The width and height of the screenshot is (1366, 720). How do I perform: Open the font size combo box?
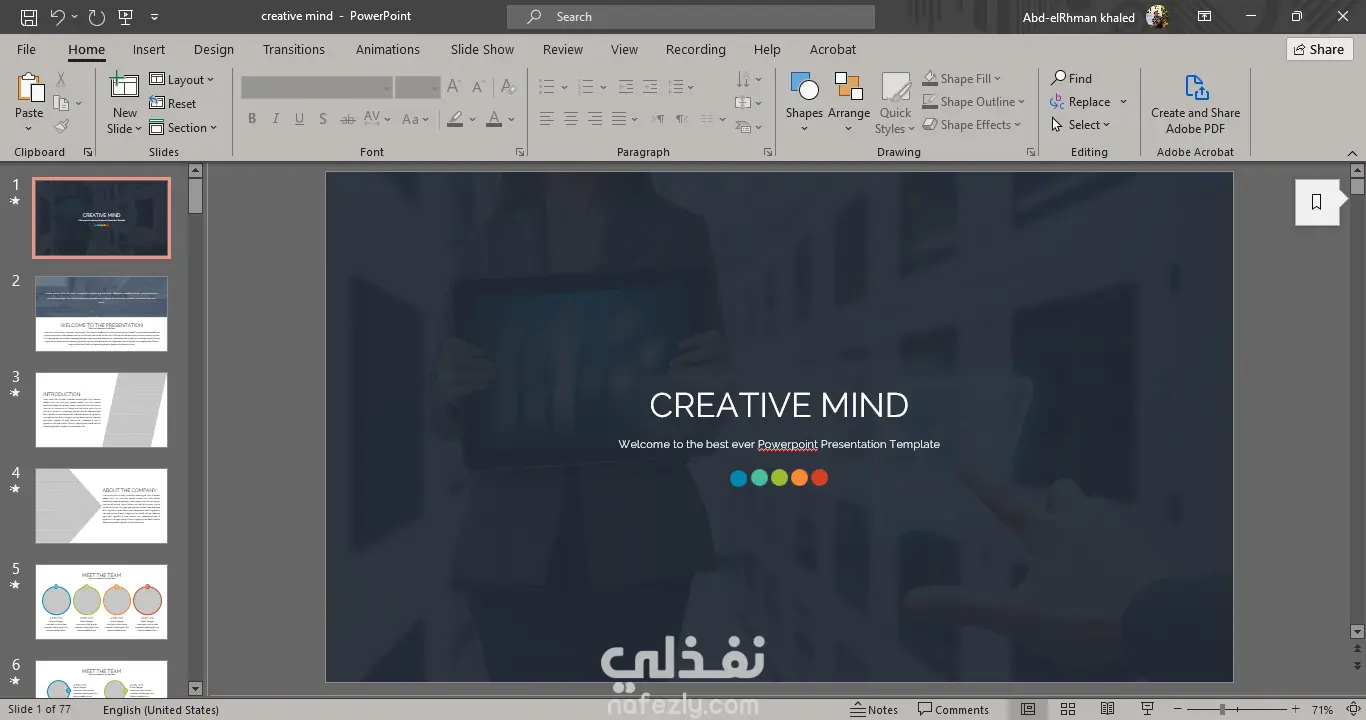click(x=418, y=87)
